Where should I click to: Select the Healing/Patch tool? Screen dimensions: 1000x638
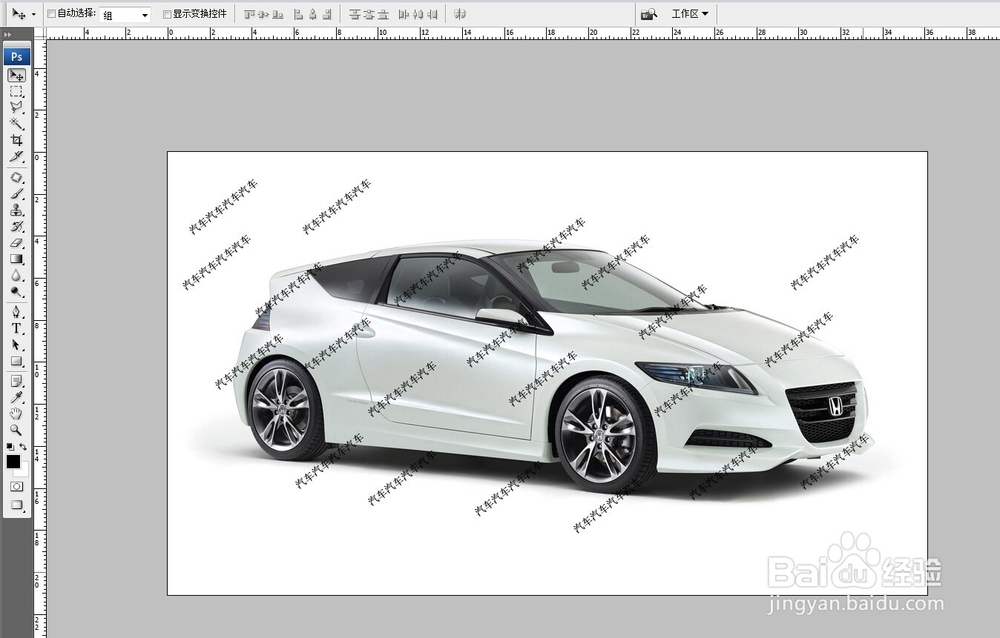(17, 178)
